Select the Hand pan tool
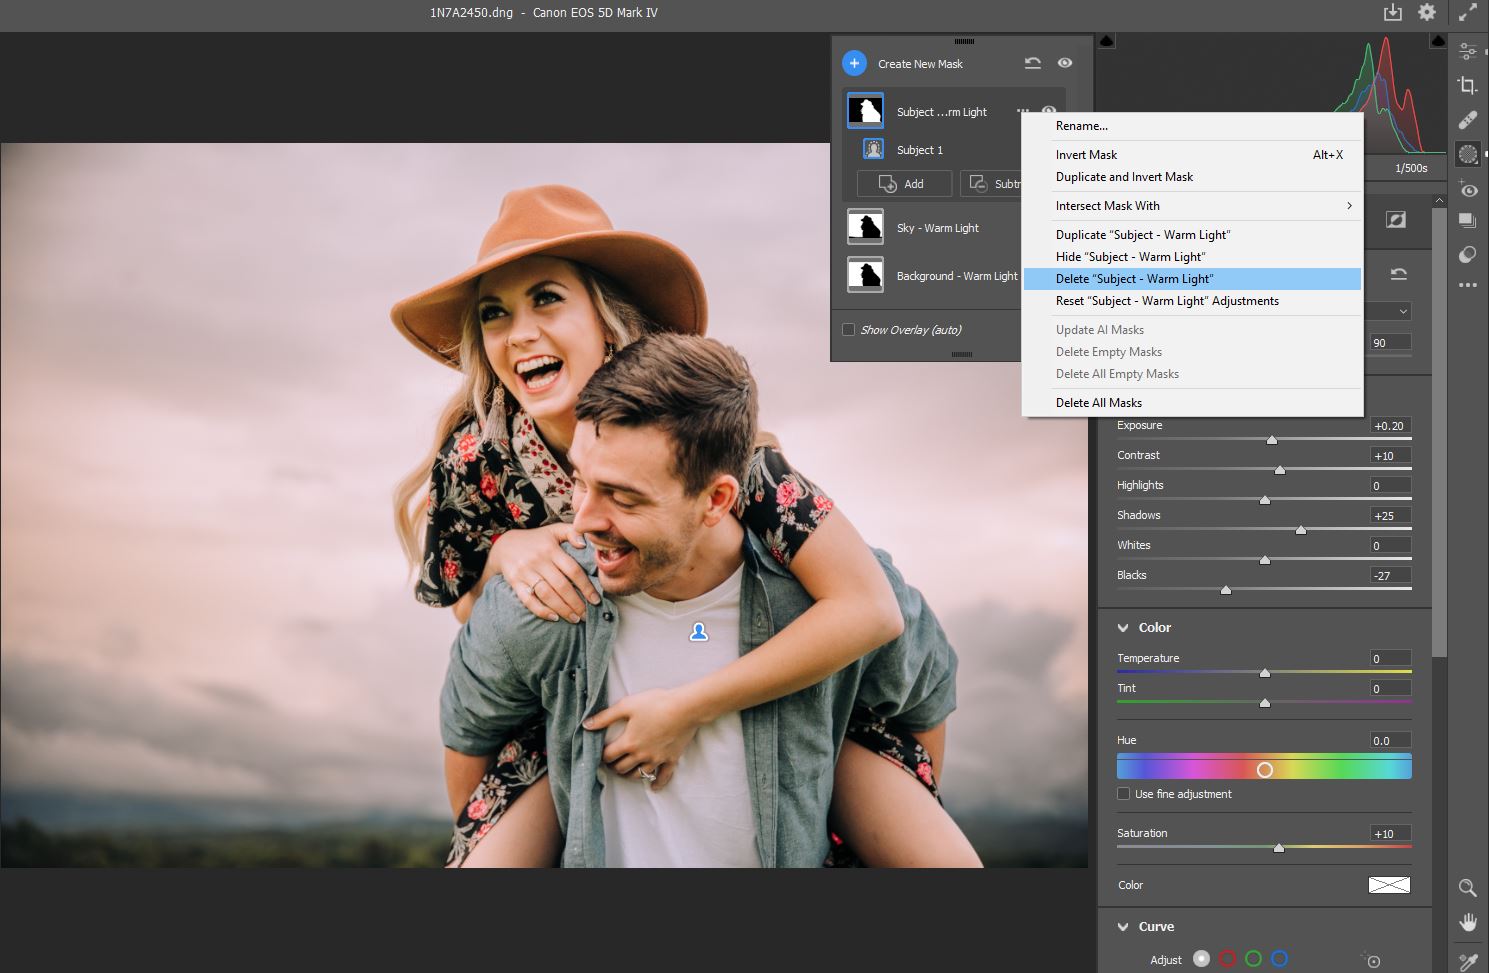Image resolution: width=1489 pixels, height=973 pixels. point(1467,922)
